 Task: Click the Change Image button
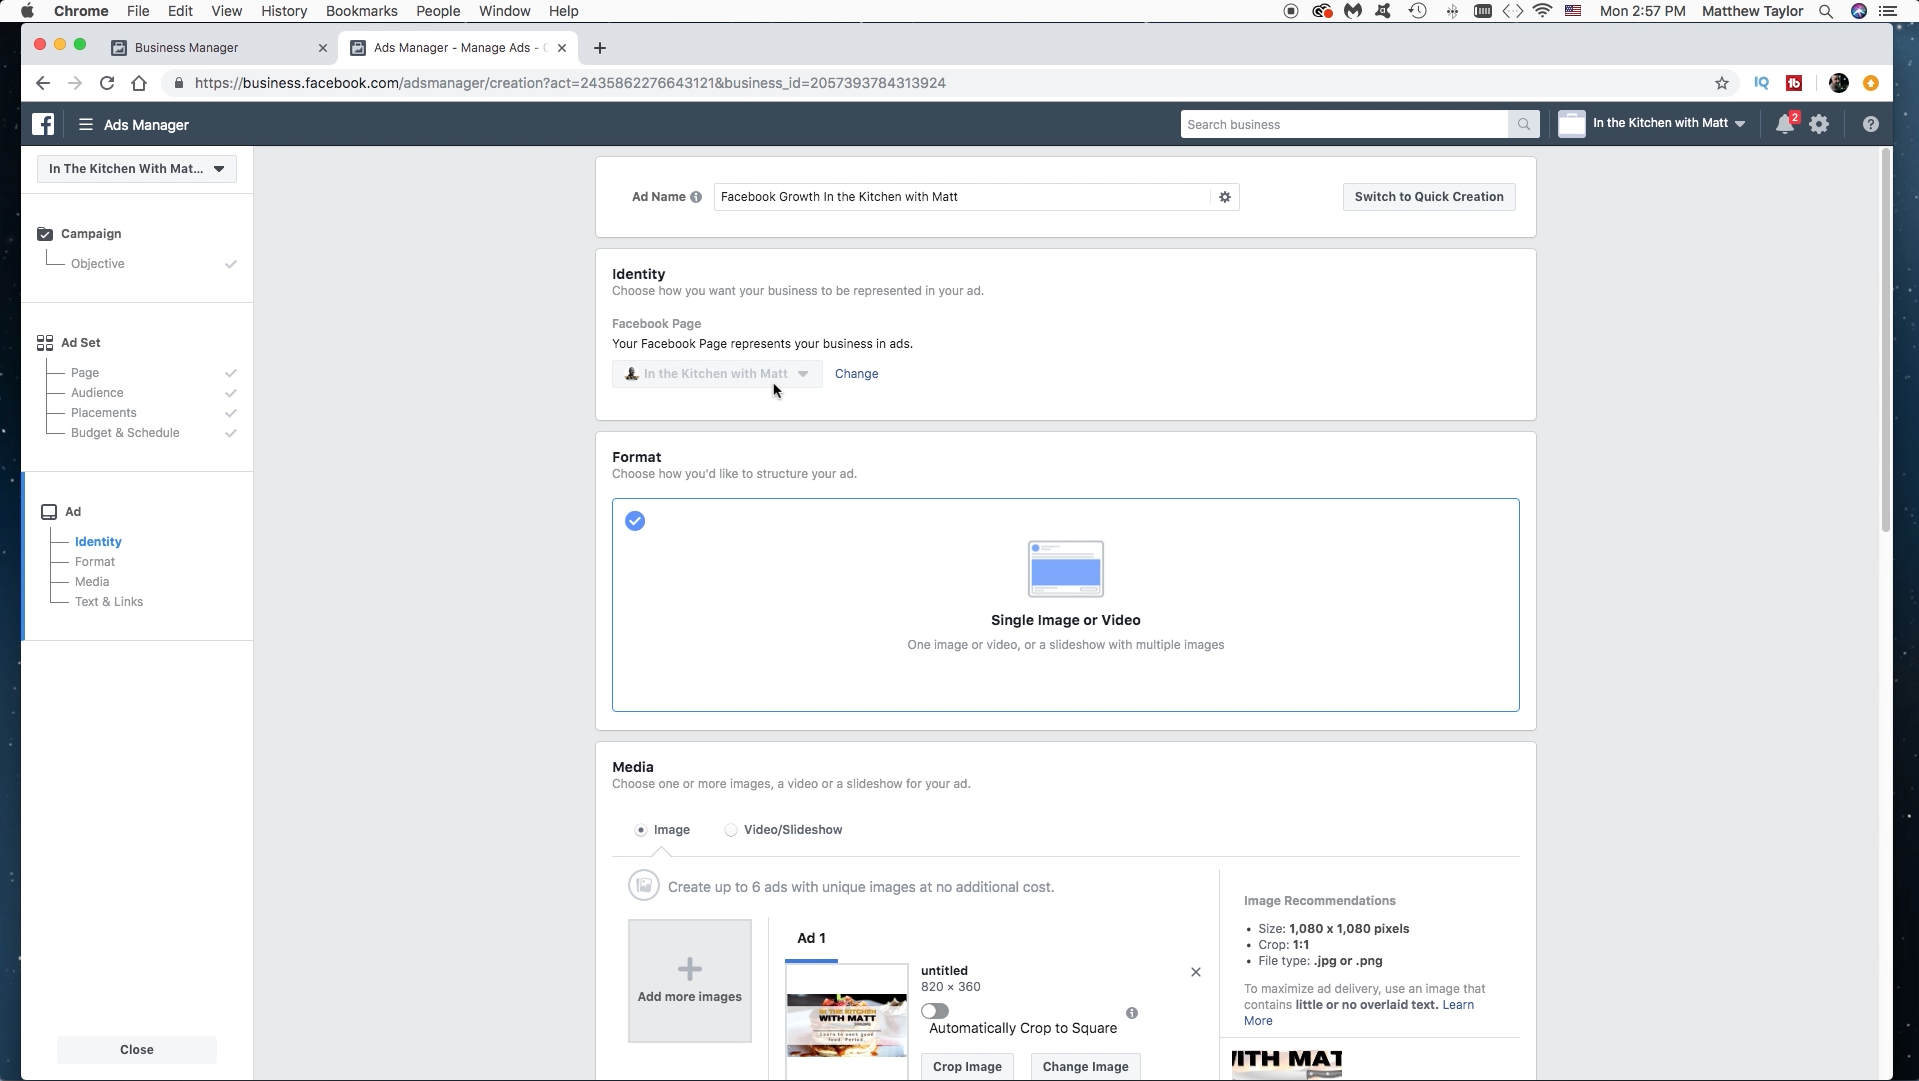(1085, 1067)
